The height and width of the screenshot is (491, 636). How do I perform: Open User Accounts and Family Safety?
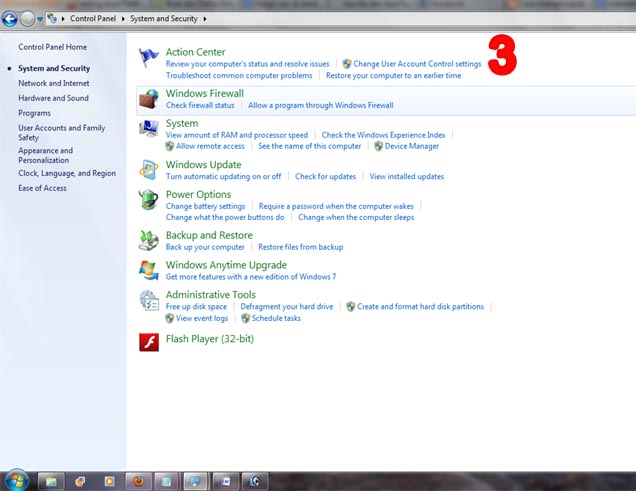(x=61, y=133)
